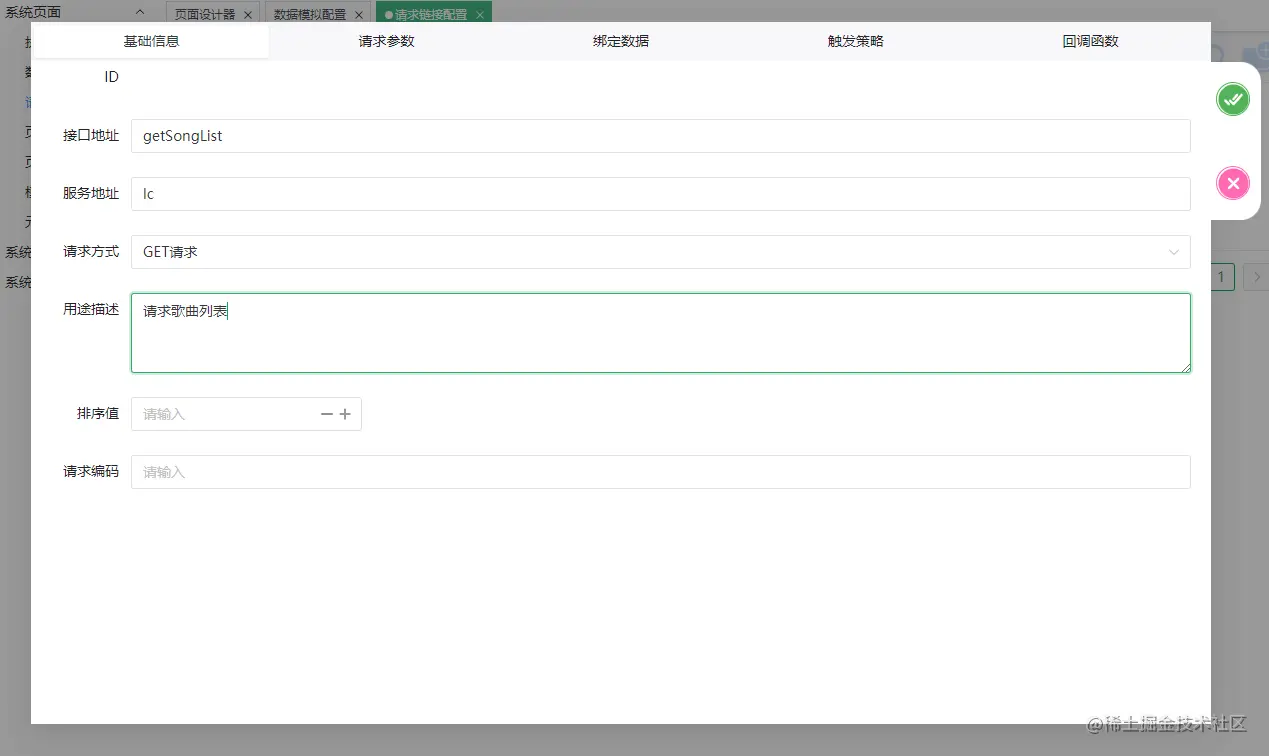Close the 数据模拟配置 tab
The height and width of the screenshot is (756, 1269).
point(358,15)
